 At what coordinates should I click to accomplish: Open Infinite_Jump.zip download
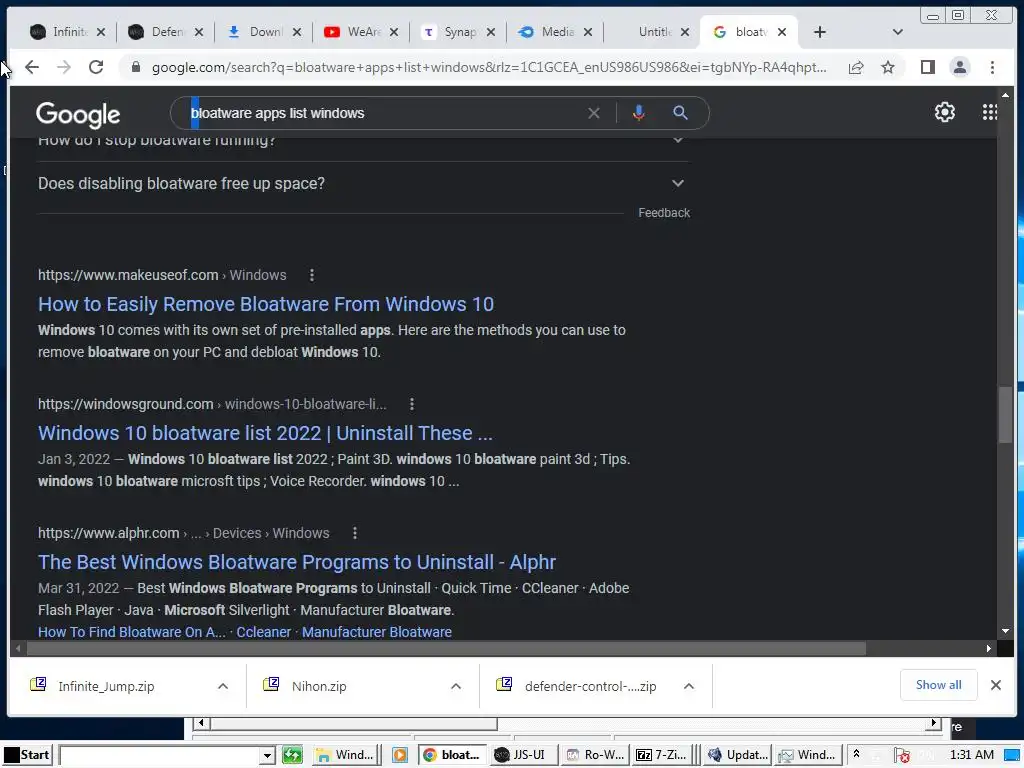106,686
